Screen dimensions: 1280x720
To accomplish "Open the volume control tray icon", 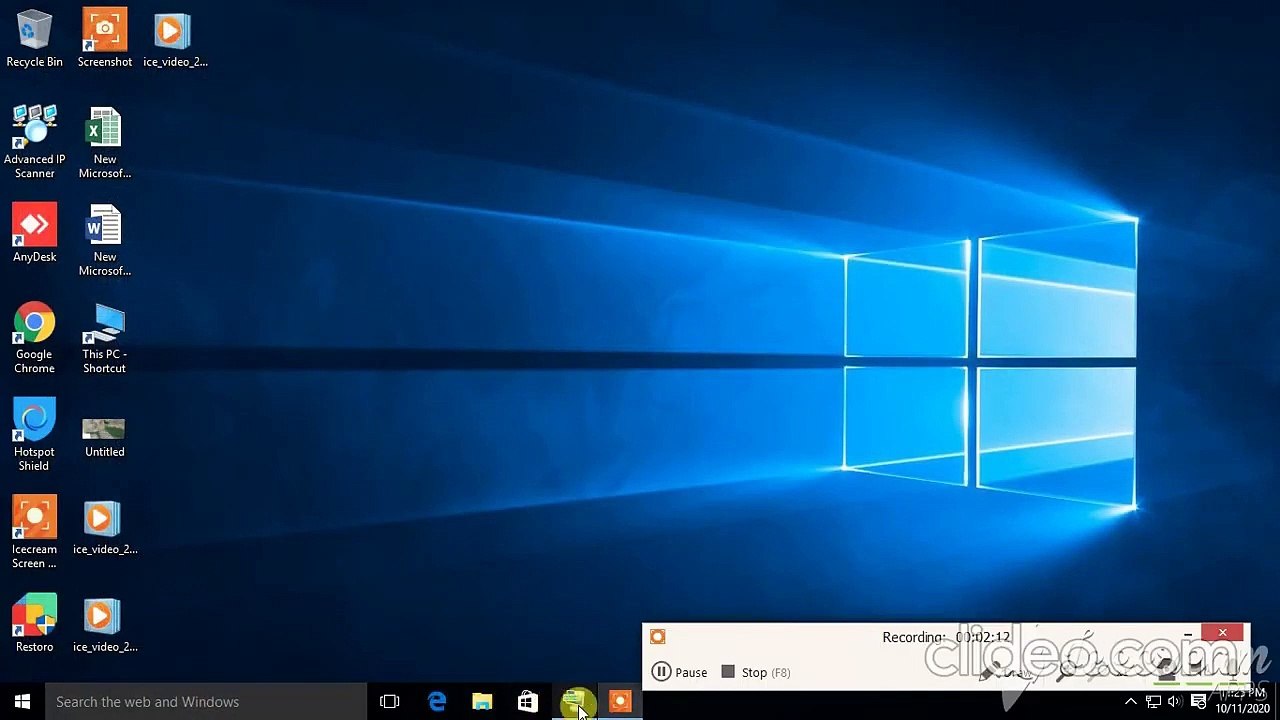I will 1174,701.
